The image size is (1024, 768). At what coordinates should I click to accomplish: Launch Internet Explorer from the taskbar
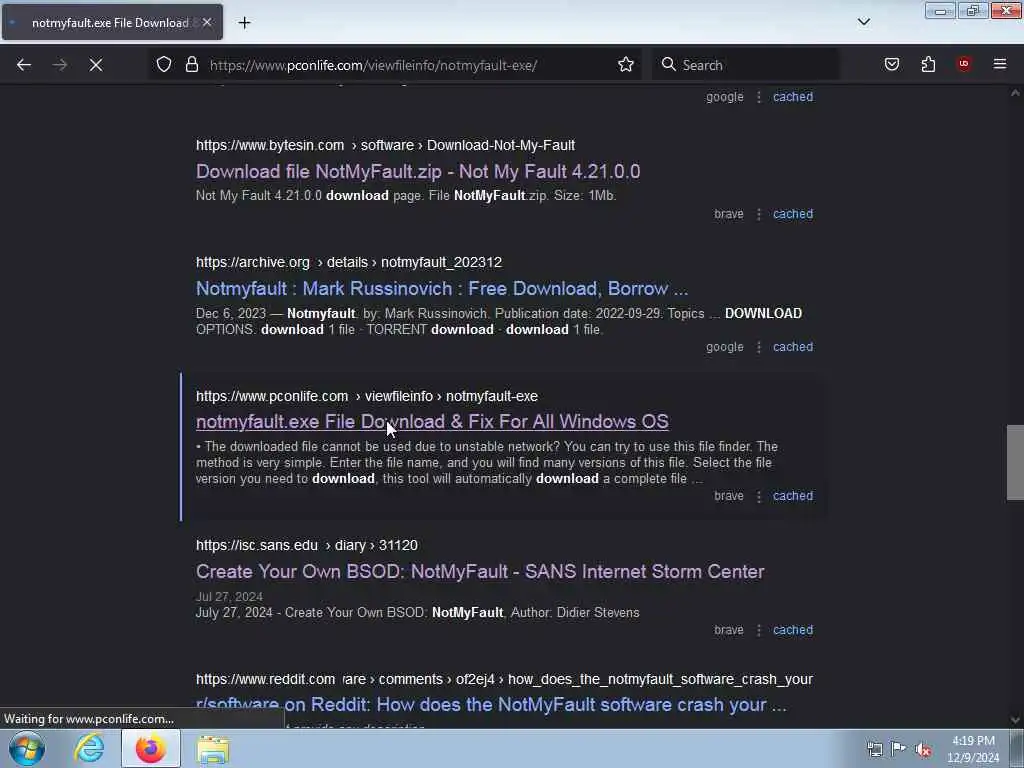point(89,748)
